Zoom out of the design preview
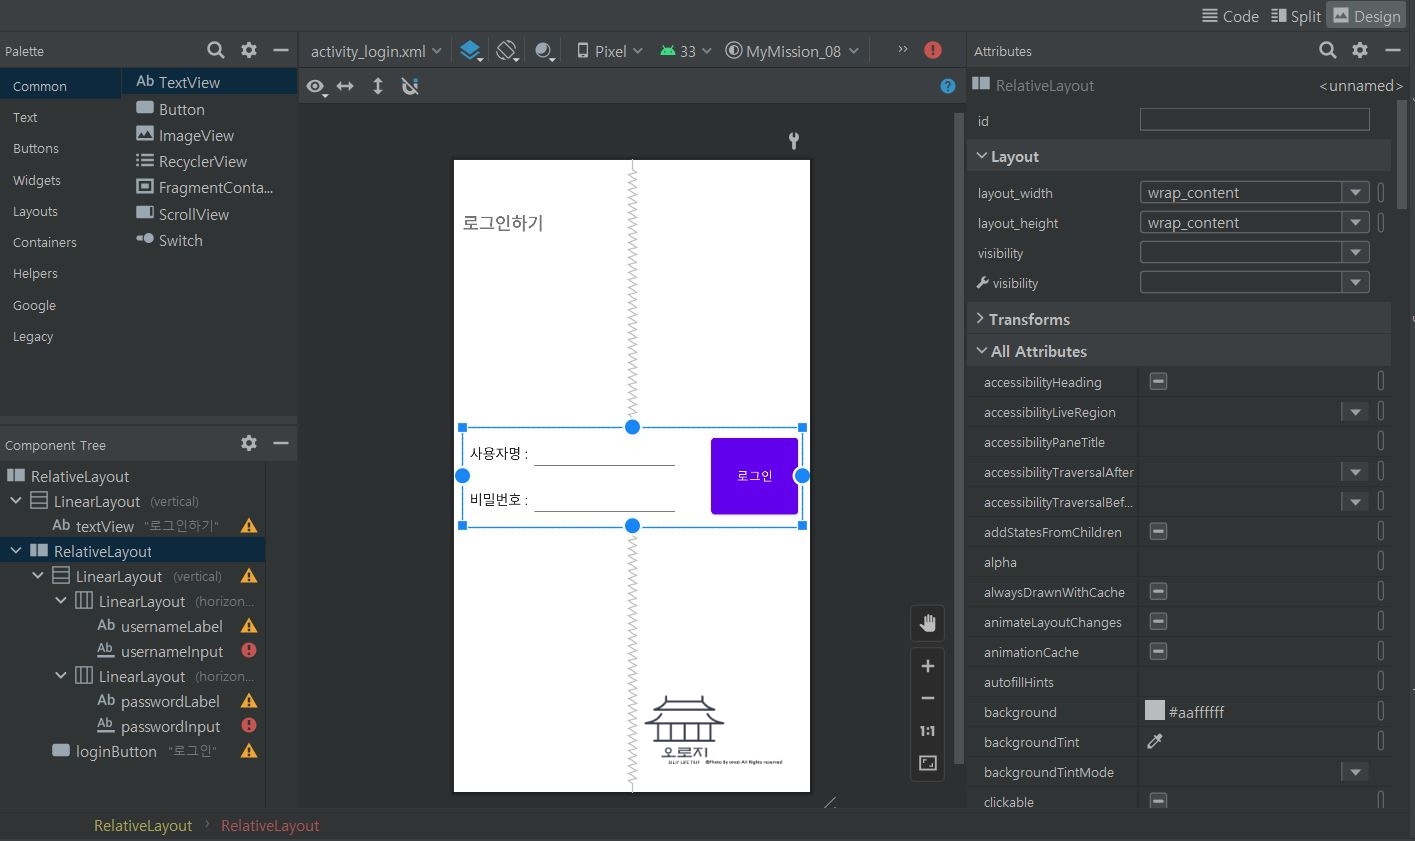The width and height of the screenshot is (1415, 841). [x=928, y=698]
